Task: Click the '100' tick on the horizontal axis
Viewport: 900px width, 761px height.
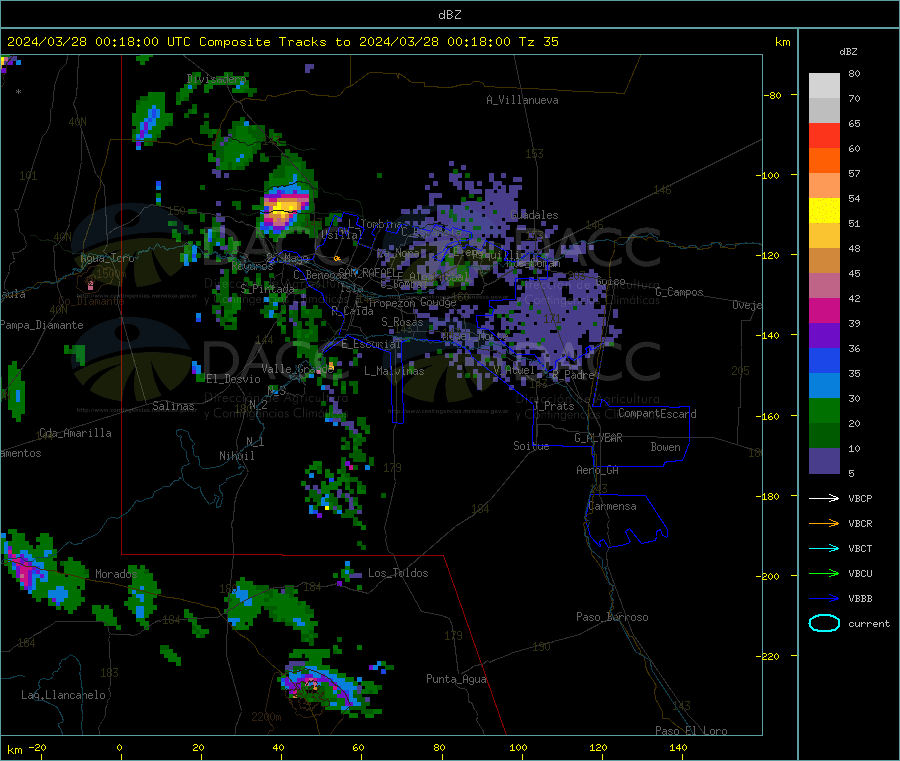Action: pos(518,747)
